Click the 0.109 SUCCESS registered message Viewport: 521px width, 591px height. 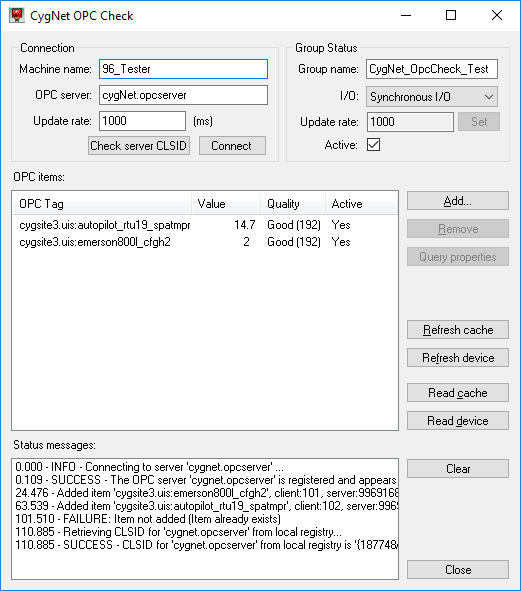click(206, 480)
